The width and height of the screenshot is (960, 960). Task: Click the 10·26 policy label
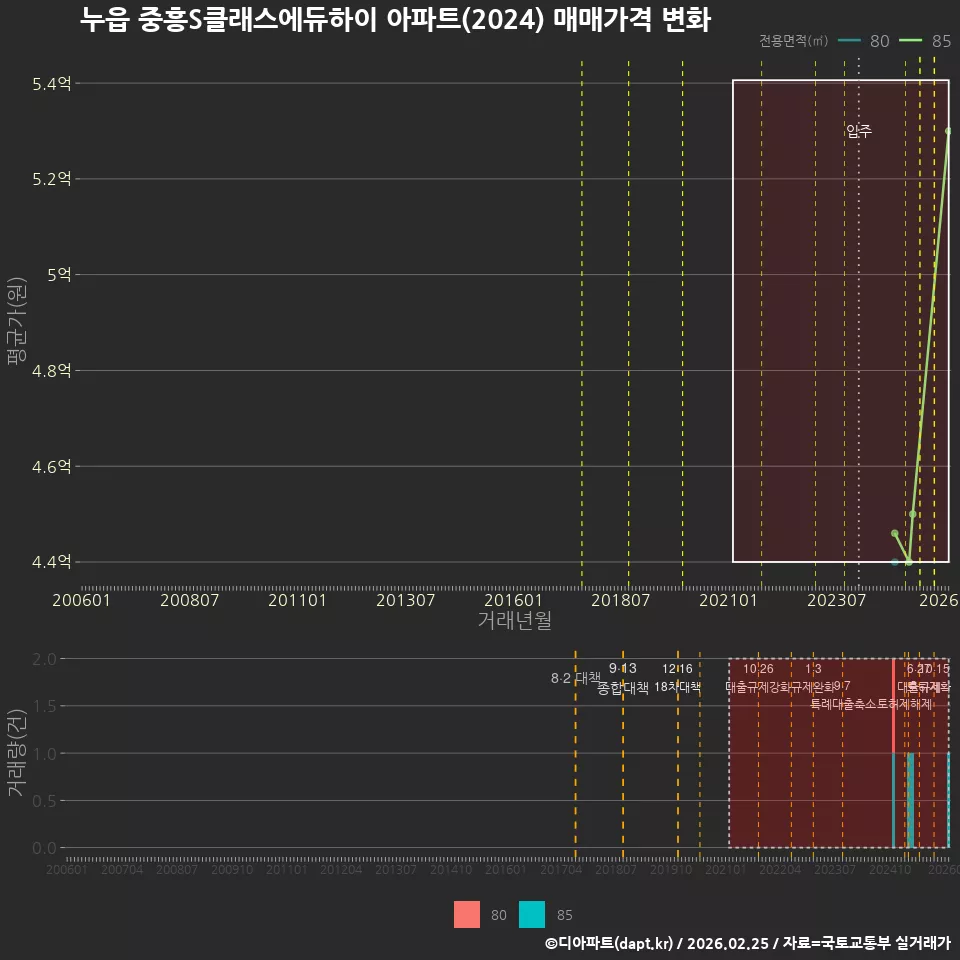tap(758, 669)
